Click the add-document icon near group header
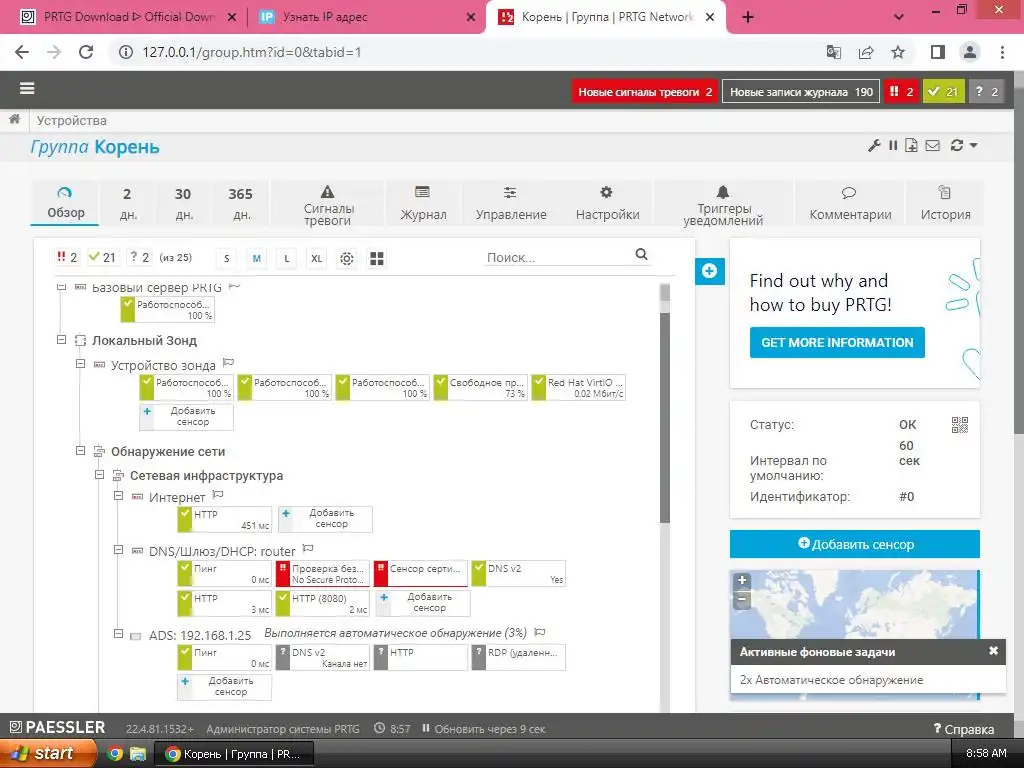This screenshot has width=1024, height=768. pos(911,145)
